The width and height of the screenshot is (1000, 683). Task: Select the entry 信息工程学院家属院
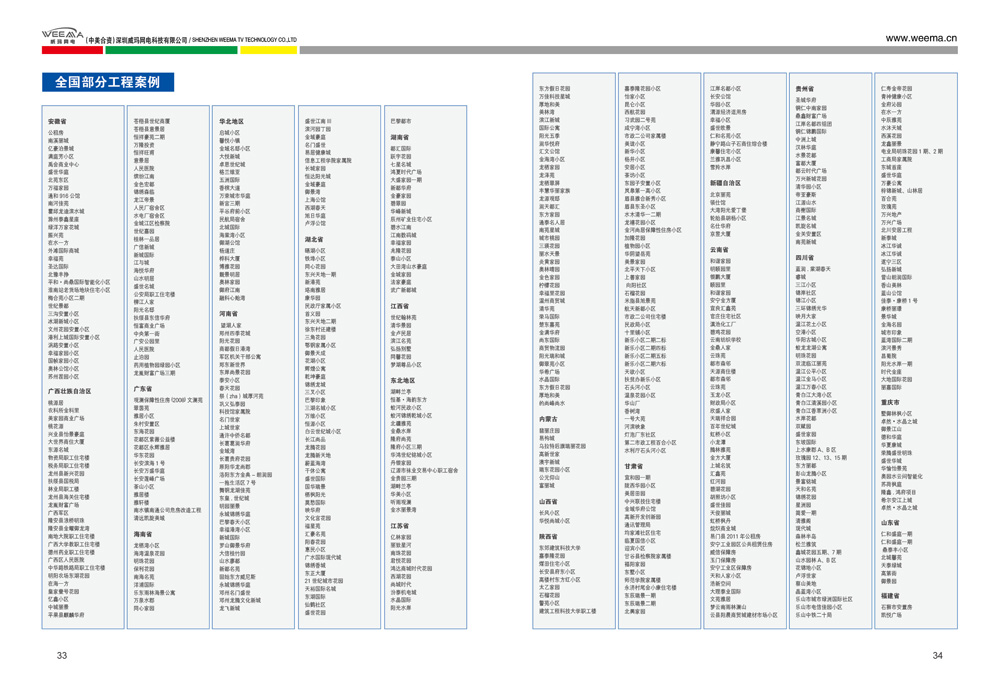pyautogui.click(x=328, y=161)
